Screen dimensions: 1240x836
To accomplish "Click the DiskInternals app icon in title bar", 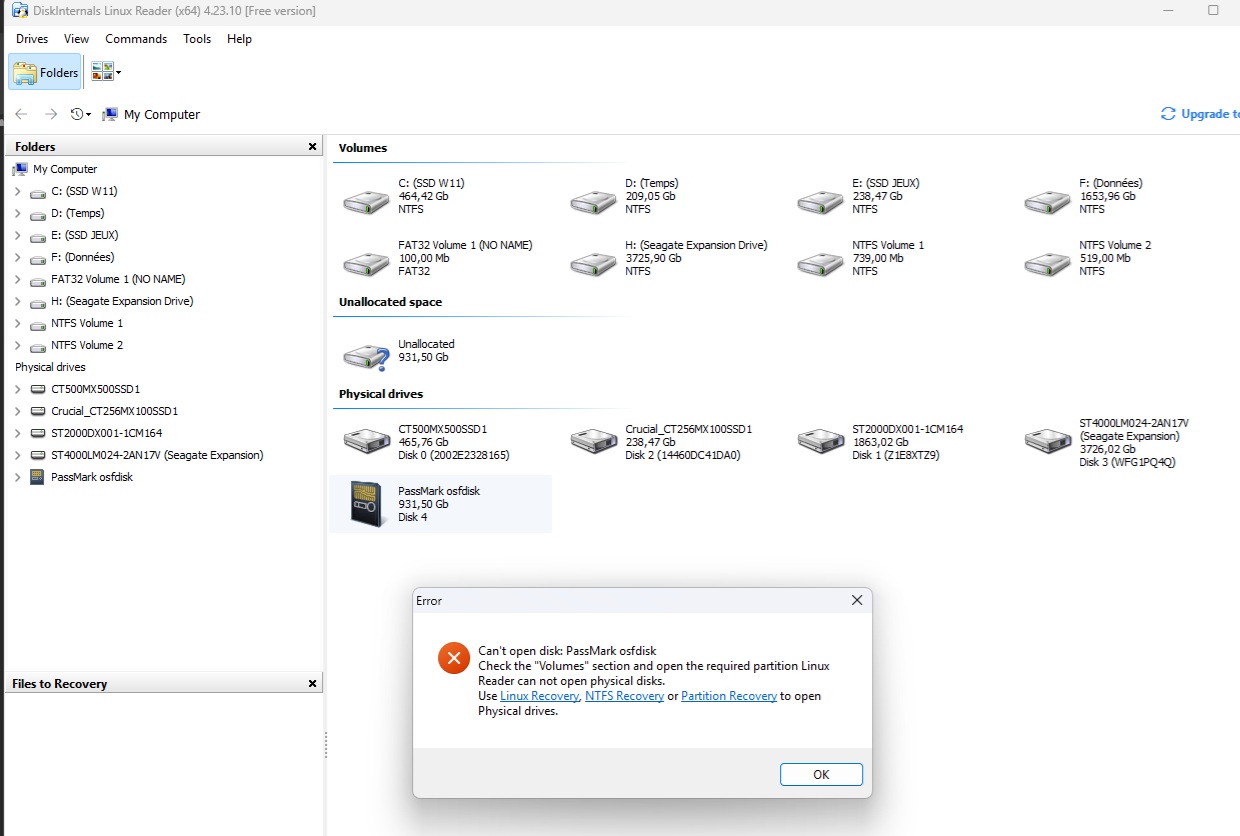I will [x=19, y=10].
